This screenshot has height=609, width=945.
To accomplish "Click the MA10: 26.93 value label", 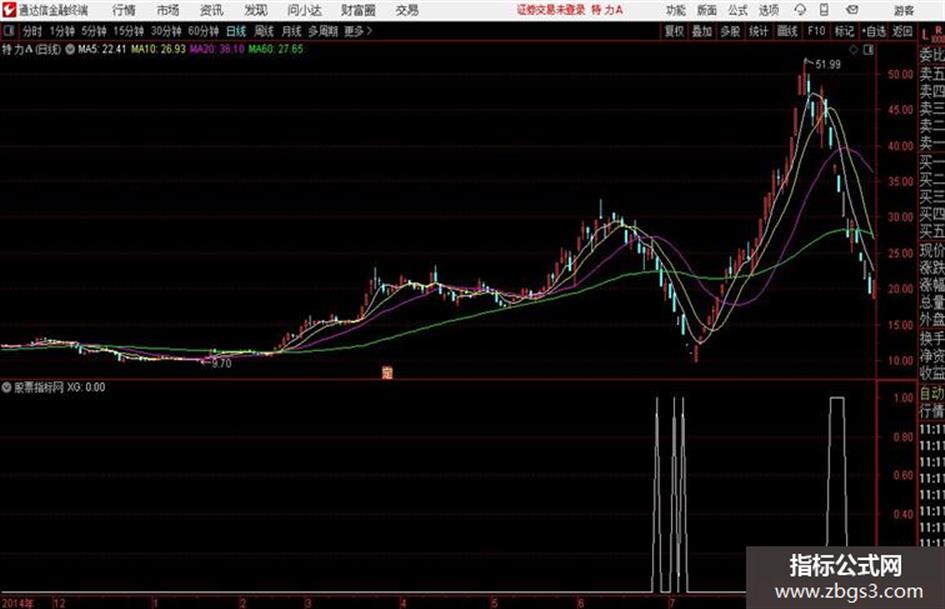I will [159, 49].
